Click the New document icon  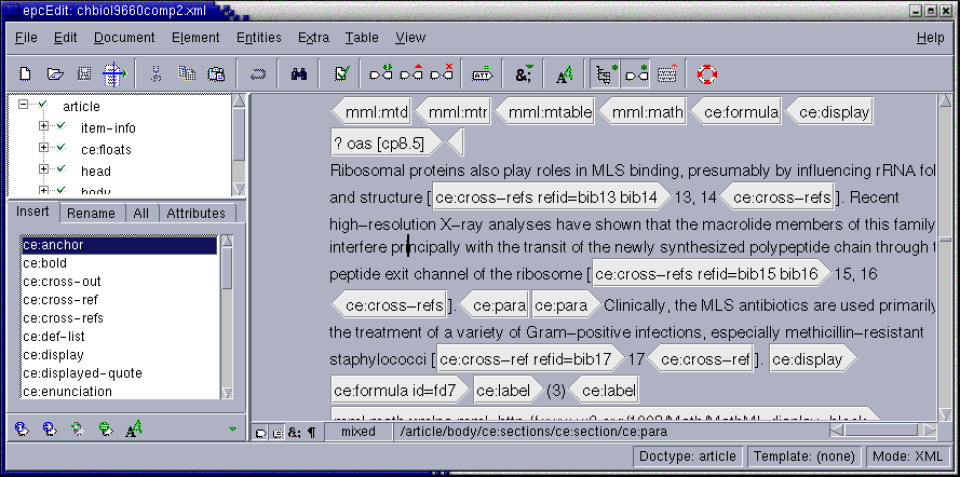tap(26, 74)
